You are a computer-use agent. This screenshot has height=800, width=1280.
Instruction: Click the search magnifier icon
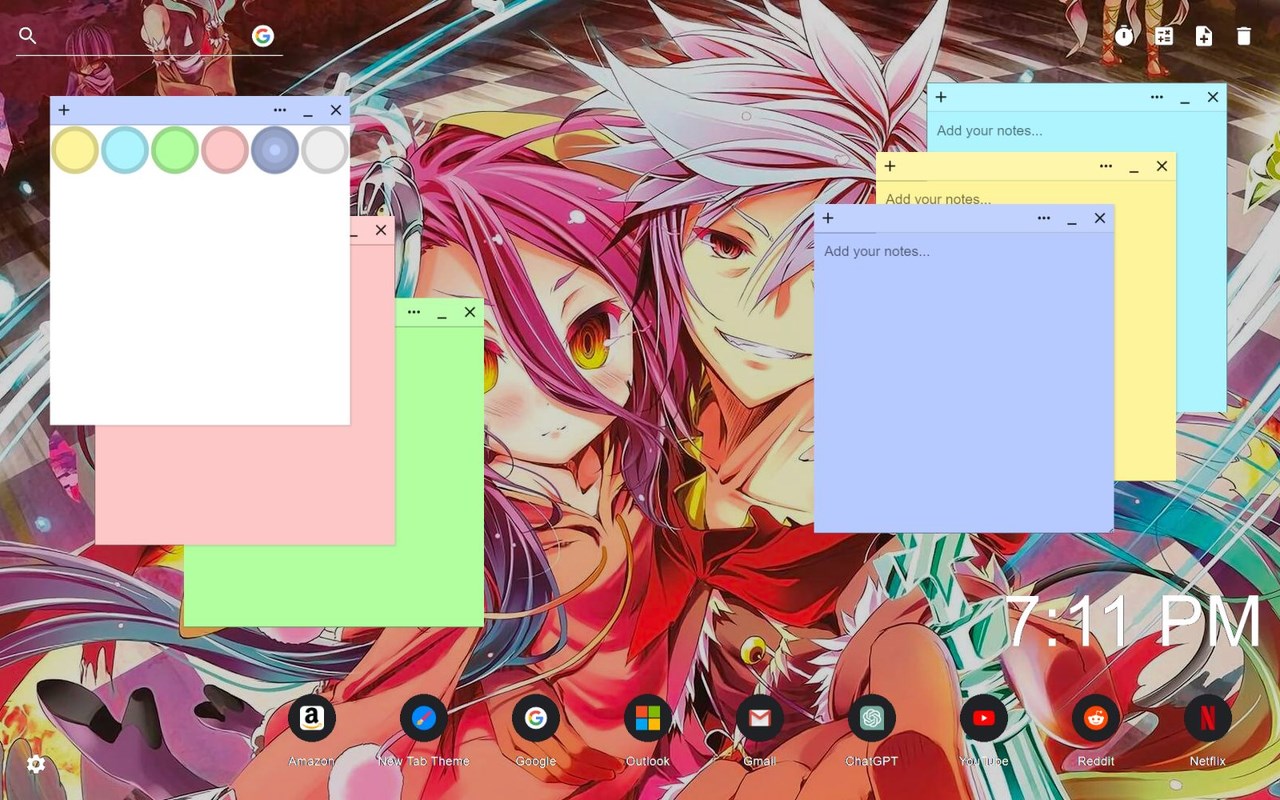[28, 36]
